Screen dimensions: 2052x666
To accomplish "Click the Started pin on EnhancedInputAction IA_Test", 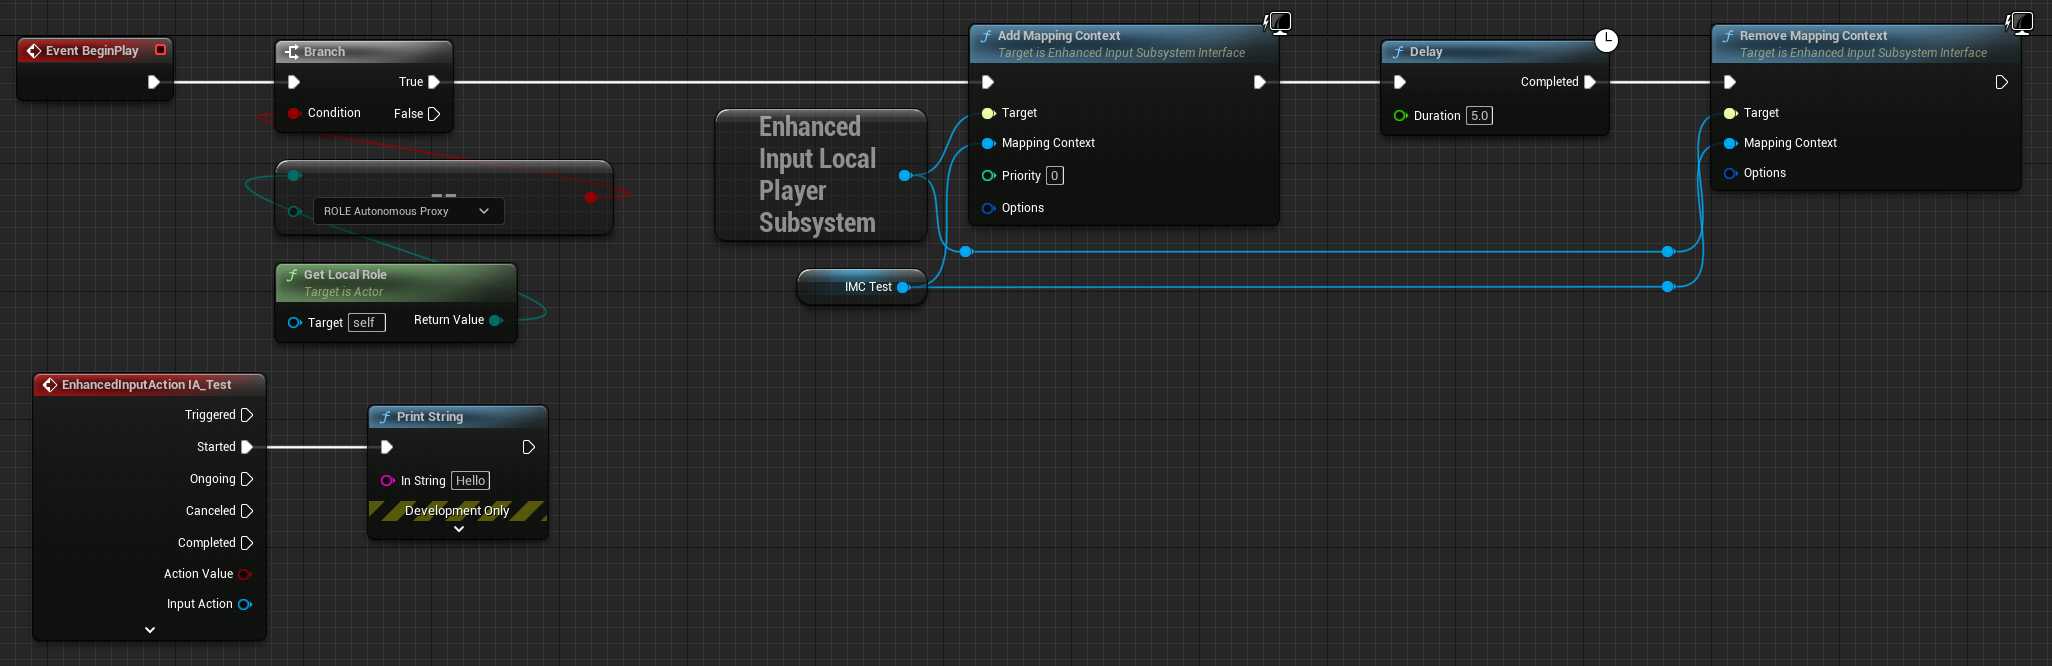I will coord(247,447).
